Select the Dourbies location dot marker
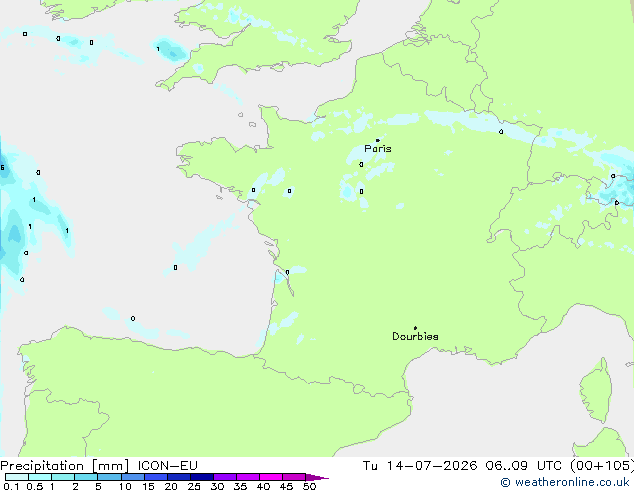Image resolution: width=634 pixels, height=490 pixels. [x=415, y=328]
